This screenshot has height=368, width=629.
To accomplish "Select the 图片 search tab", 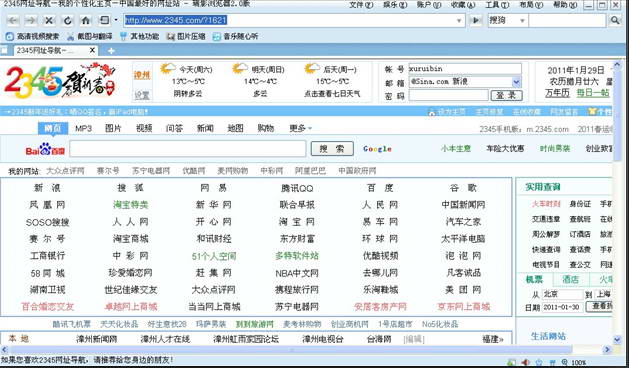I will (113, 128).
